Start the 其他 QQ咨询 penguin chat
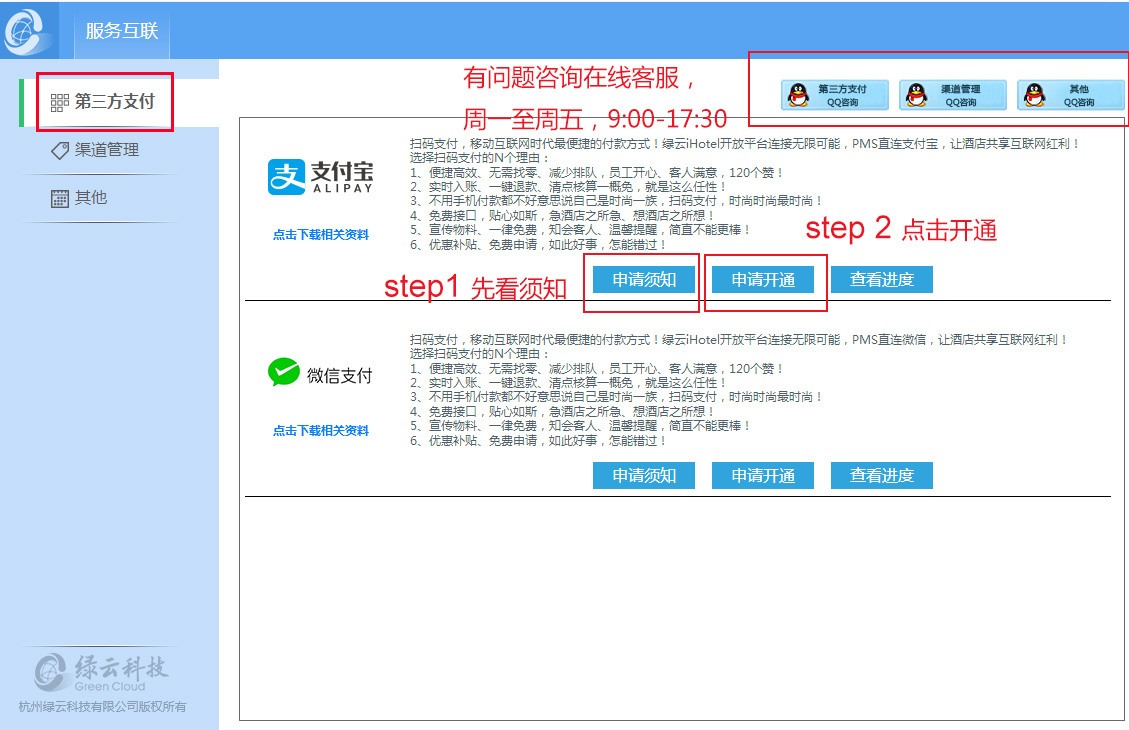This screenshot has height=730, width=1129. click(1071, 95)
